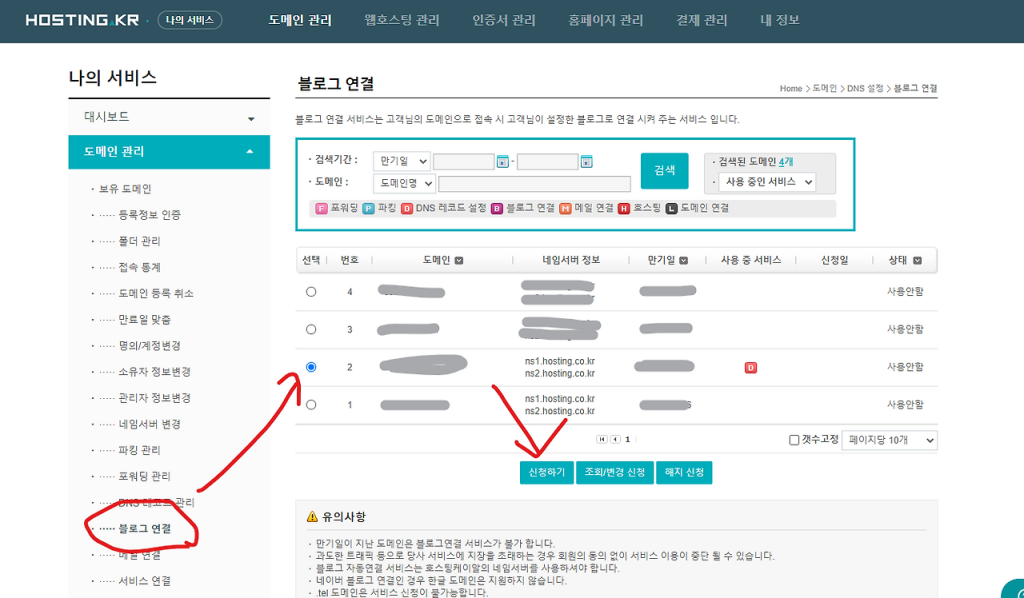Click the 신청하기 button
Viewport: 1024px width, 598px height.
(x=546, y=472)
